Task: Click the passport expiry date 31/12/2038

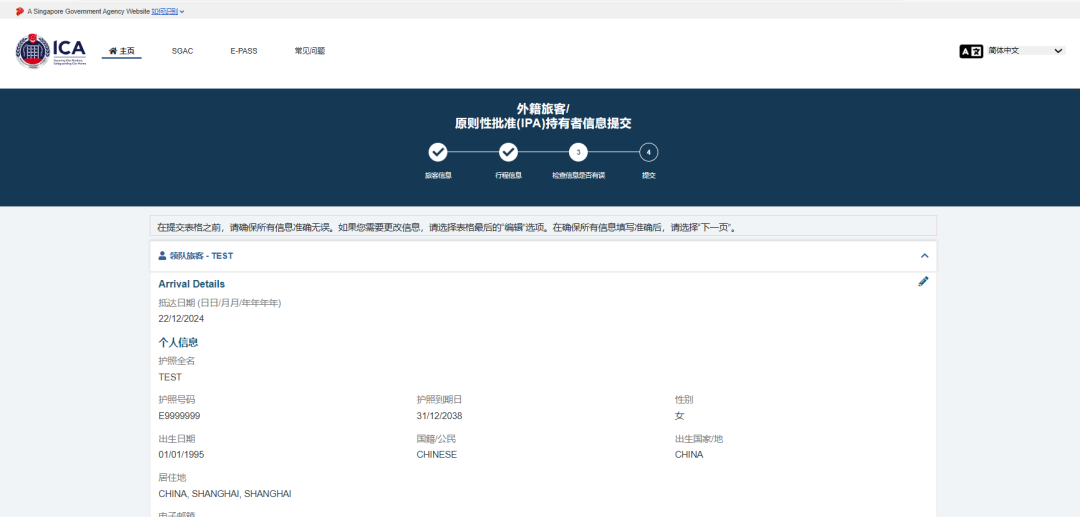Action: [x=439, y=416]
